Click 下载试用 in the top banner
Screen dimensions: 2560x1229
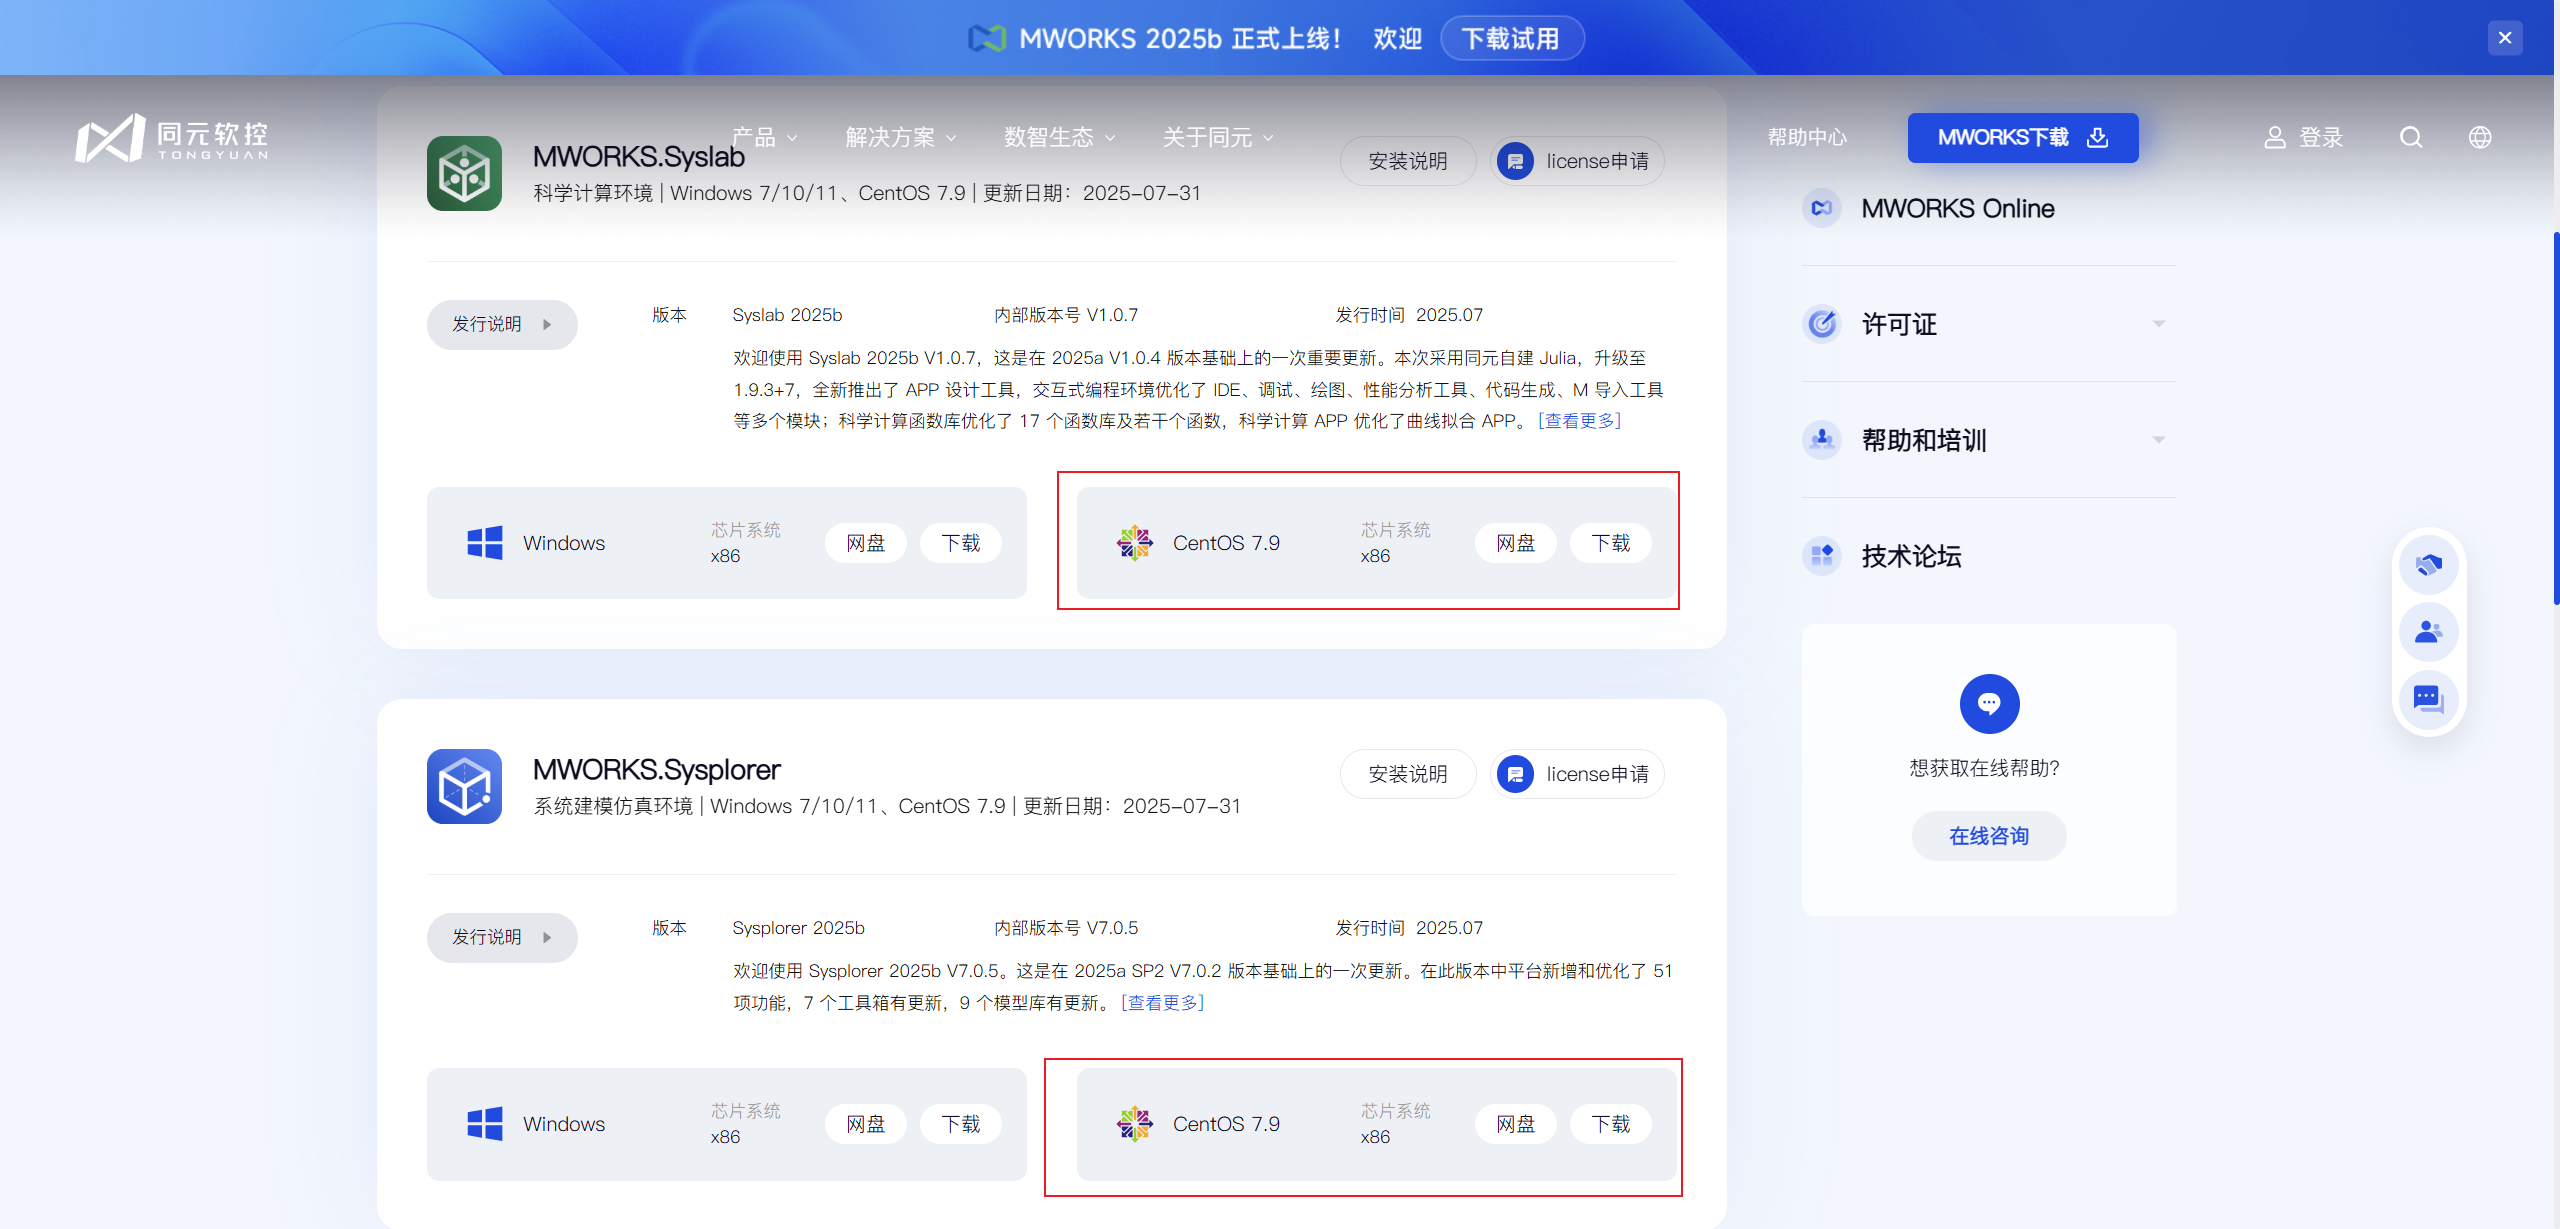[1511, 38]
